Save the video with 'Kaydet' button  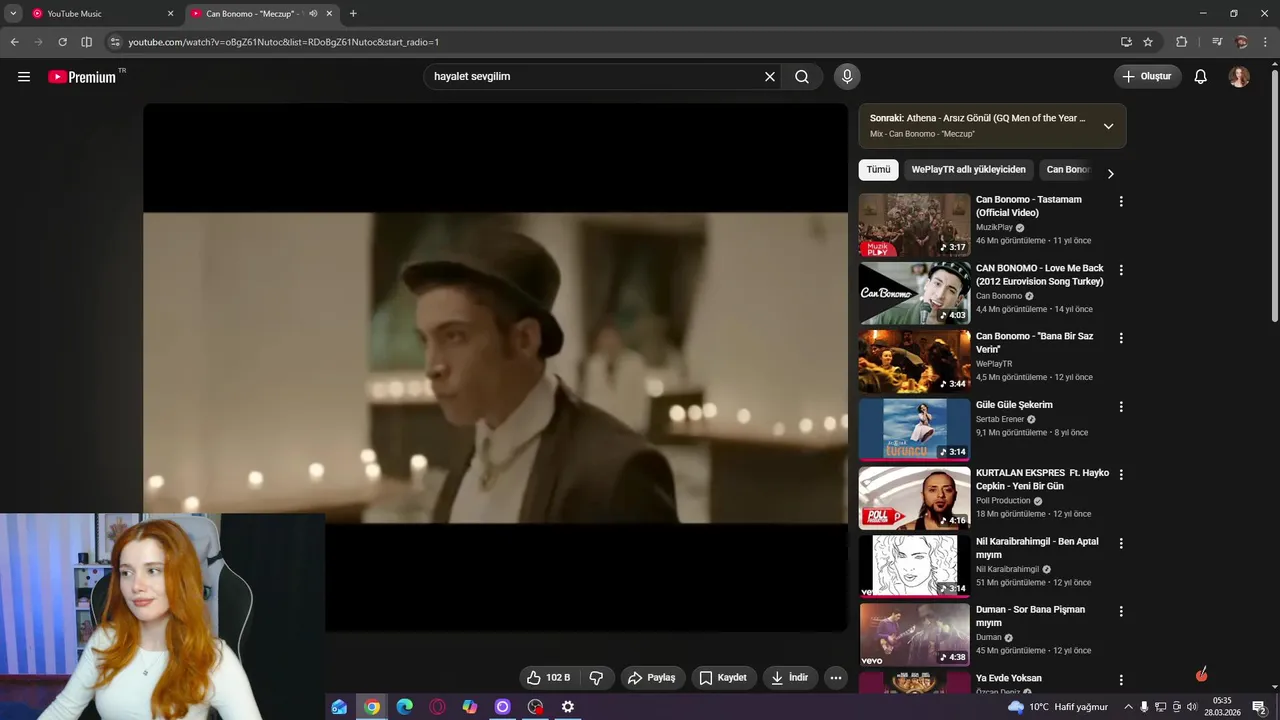723,678
